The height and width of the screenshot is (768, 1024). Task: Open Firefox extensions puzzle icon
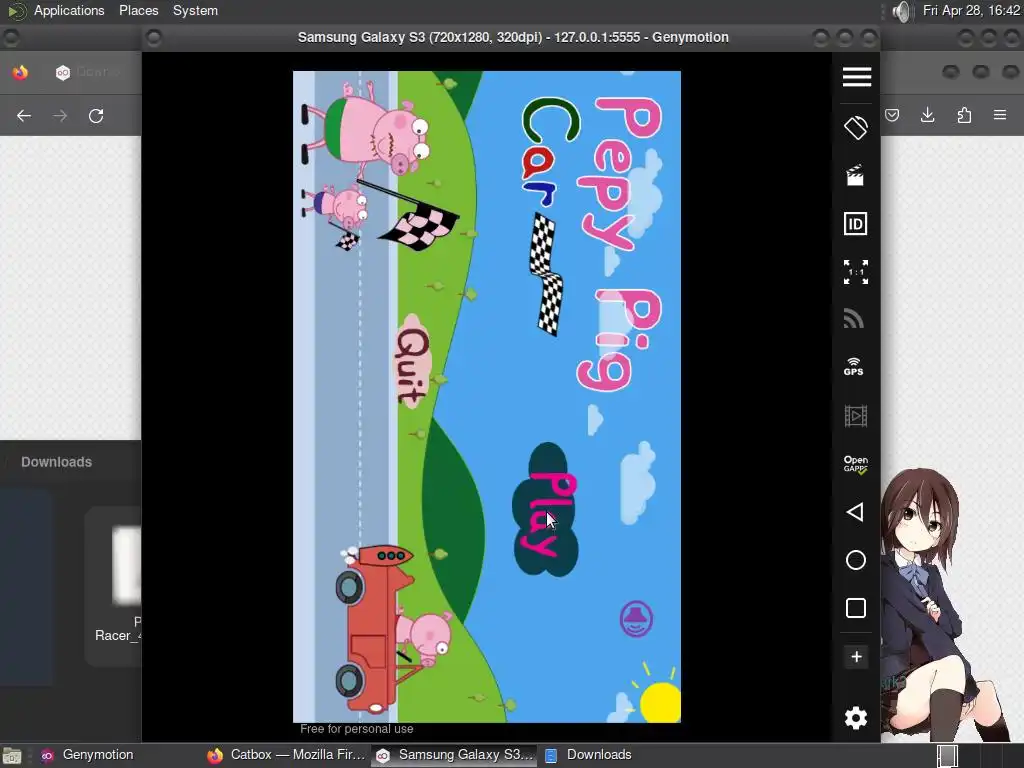pos(964,116)
